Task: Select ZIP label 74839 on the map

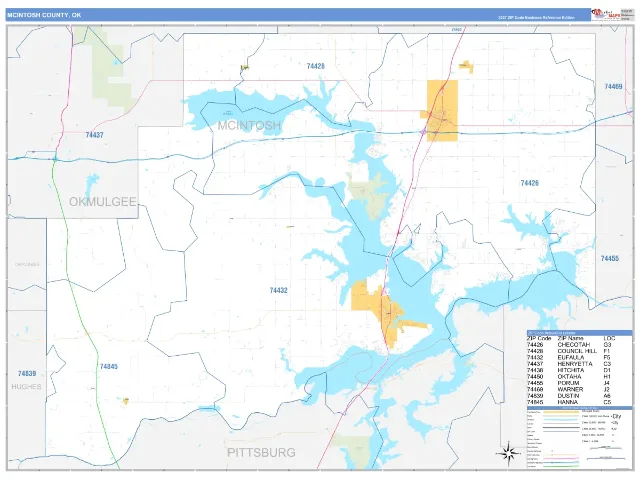Action: click(x=27, y=373)
